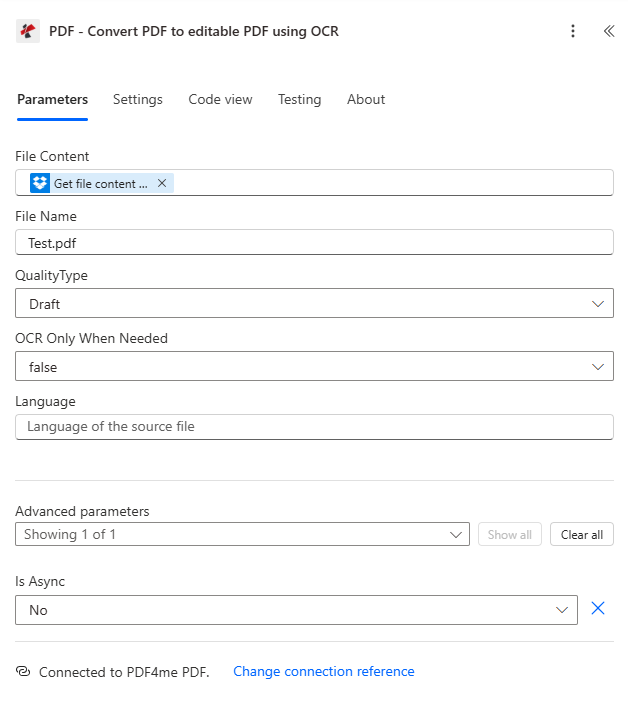The height and width of the screenshot is (704, 628).
Task: Open the OCR Only When Needed dropdown
Action: (314, 366)
